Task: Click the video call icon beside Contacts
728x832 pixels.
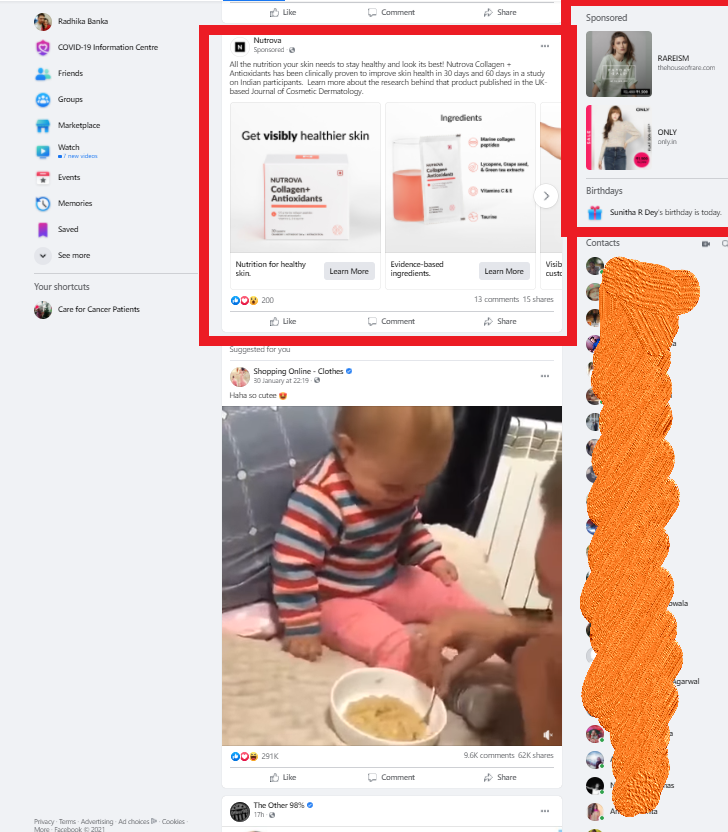Action: (x=706, y=244)
